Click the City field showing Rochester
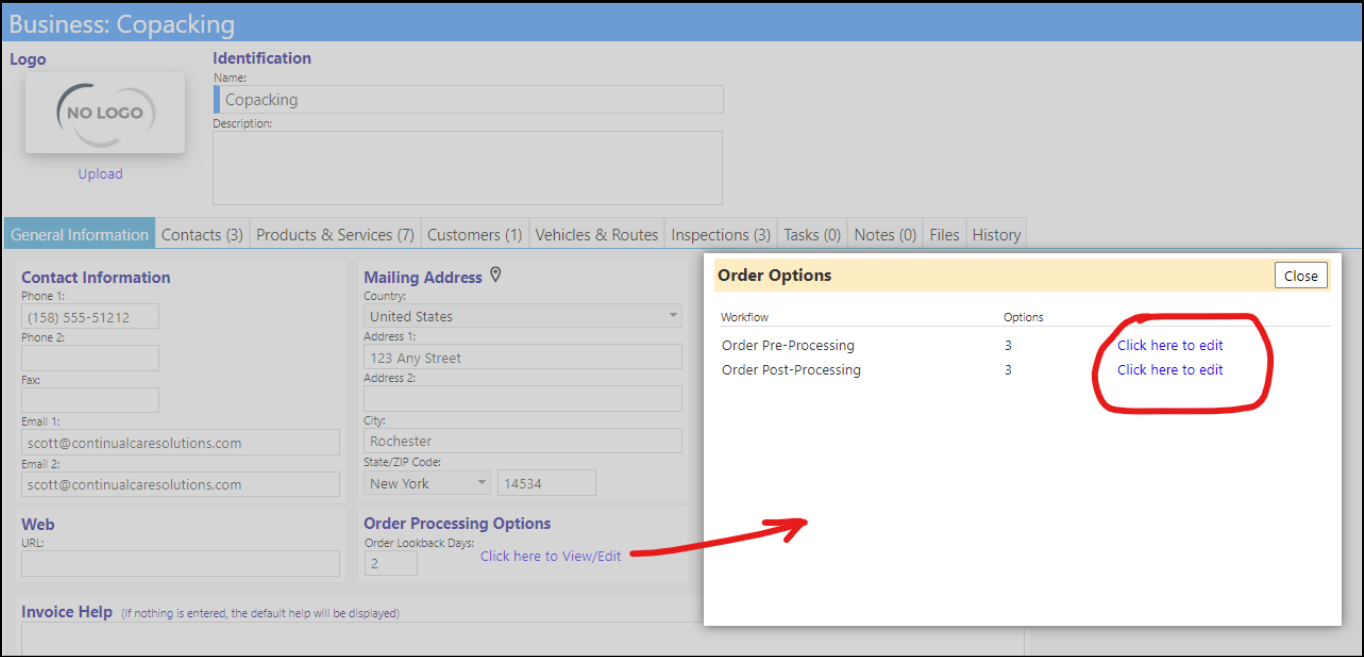 pos(523,441)
